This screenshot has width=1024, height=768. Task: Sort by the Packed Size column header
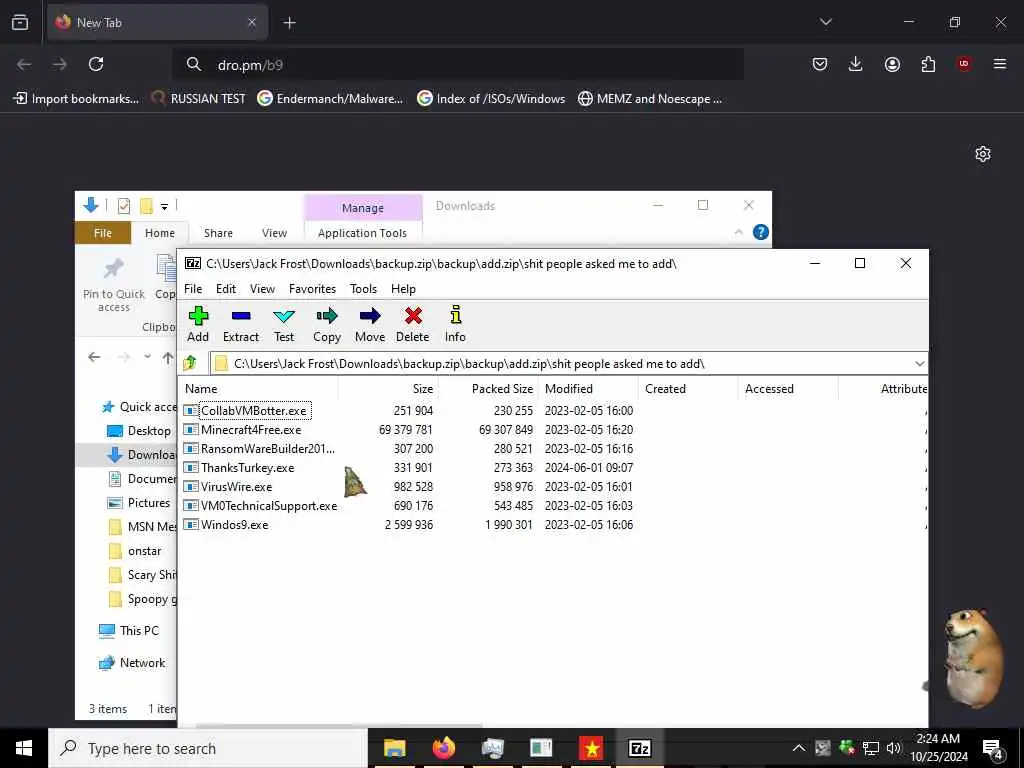tap(488, 389)
